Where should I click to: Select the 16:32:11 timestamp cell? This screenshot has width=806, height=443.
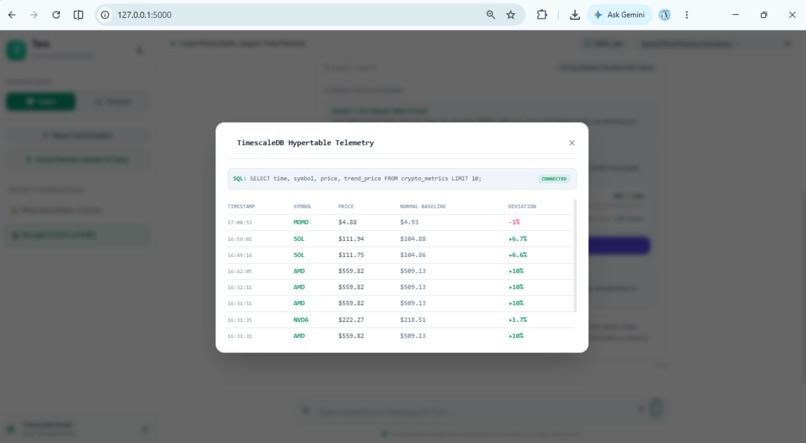tap(240, 287)
